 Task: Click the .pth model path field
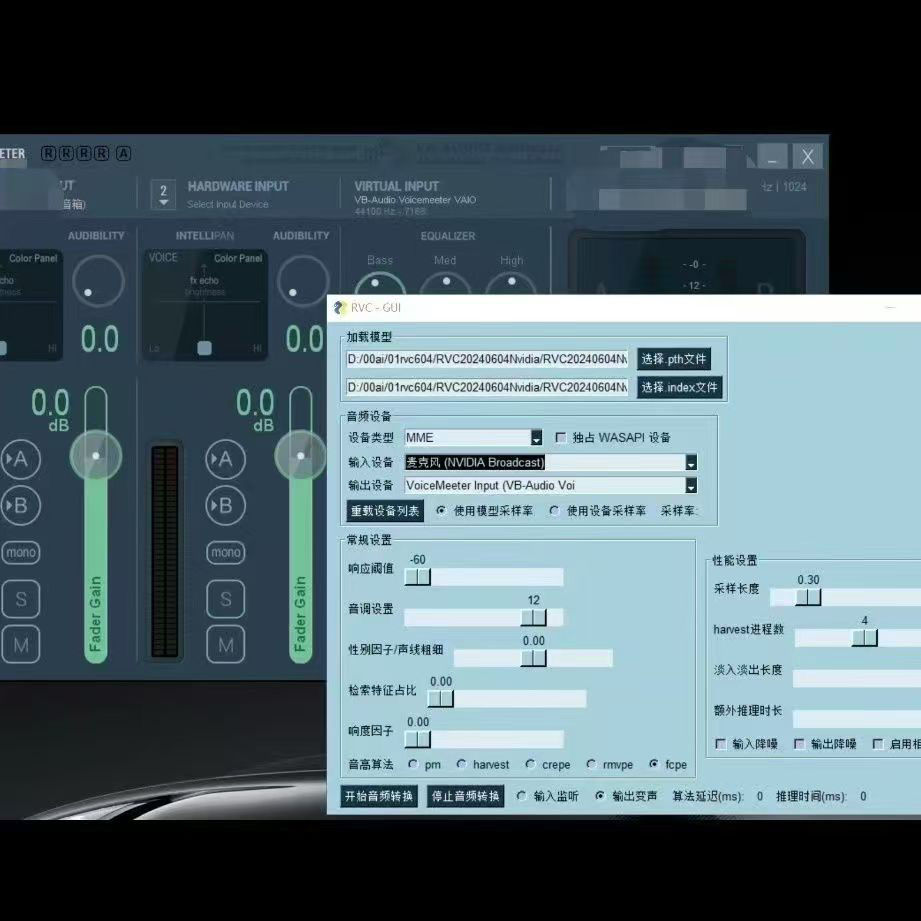pos(487,359)
